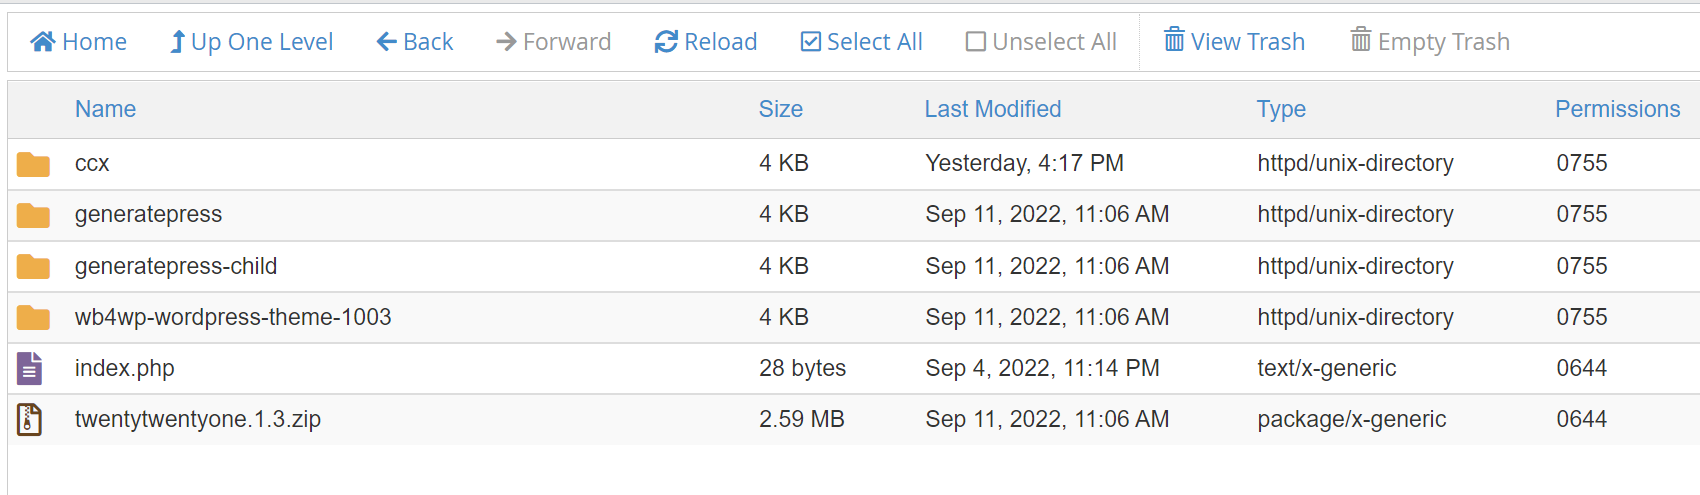Image resolution: width=1700 pixels, height=495 pixels.
Task: Click the index.php file icon
Action: tap(30, 368)
